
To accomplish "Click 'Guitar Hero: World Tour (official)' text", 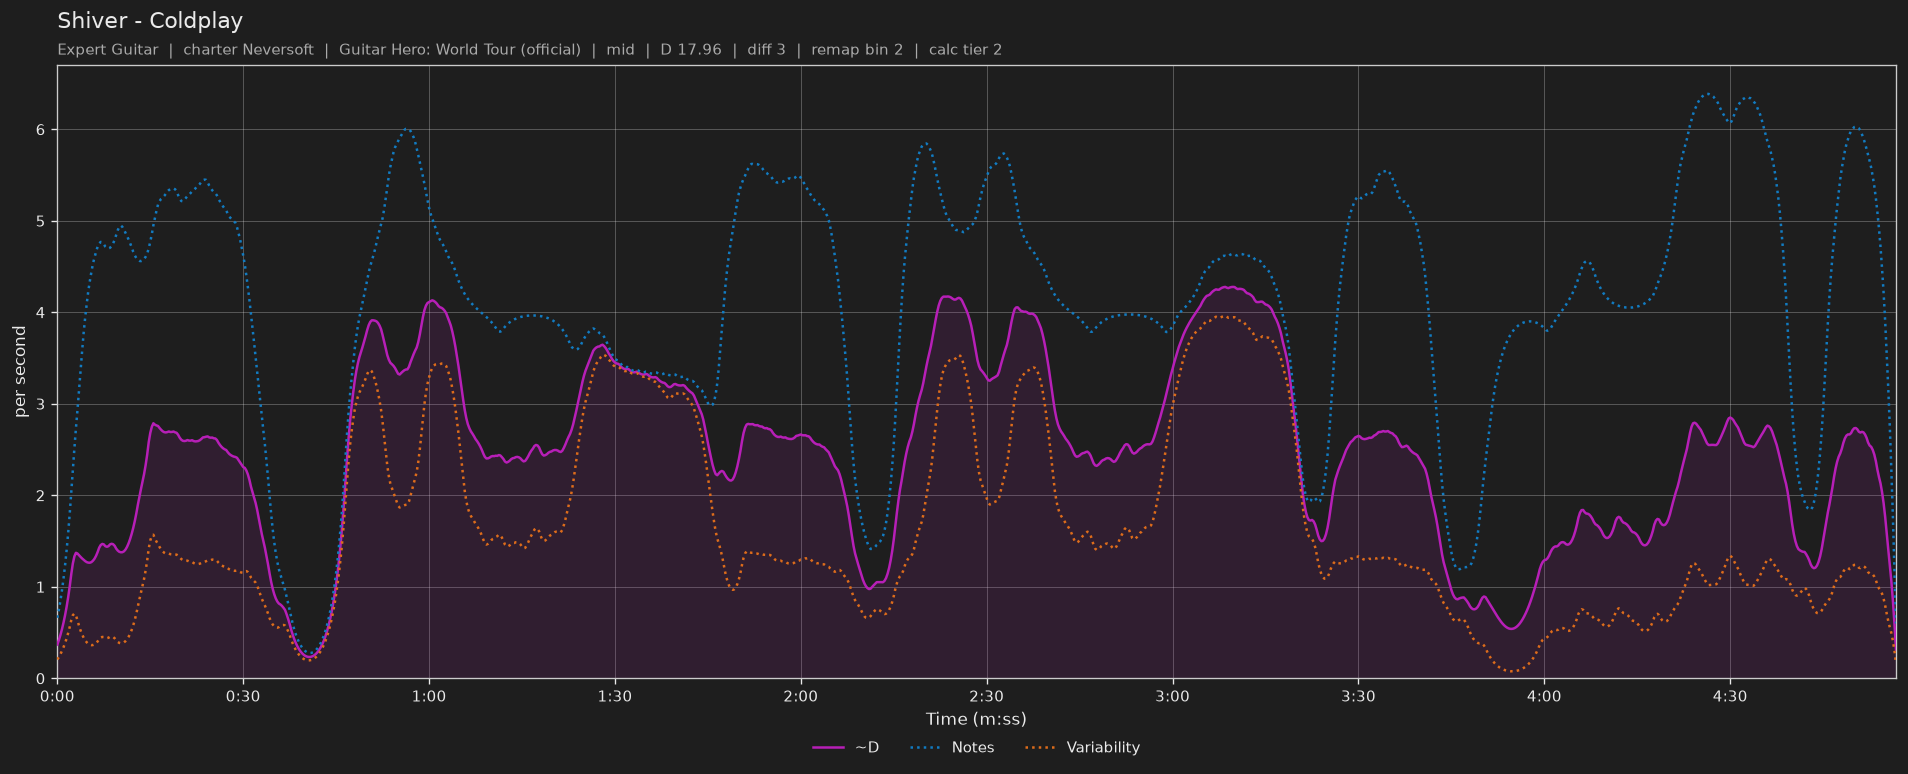I will (460, 50).
